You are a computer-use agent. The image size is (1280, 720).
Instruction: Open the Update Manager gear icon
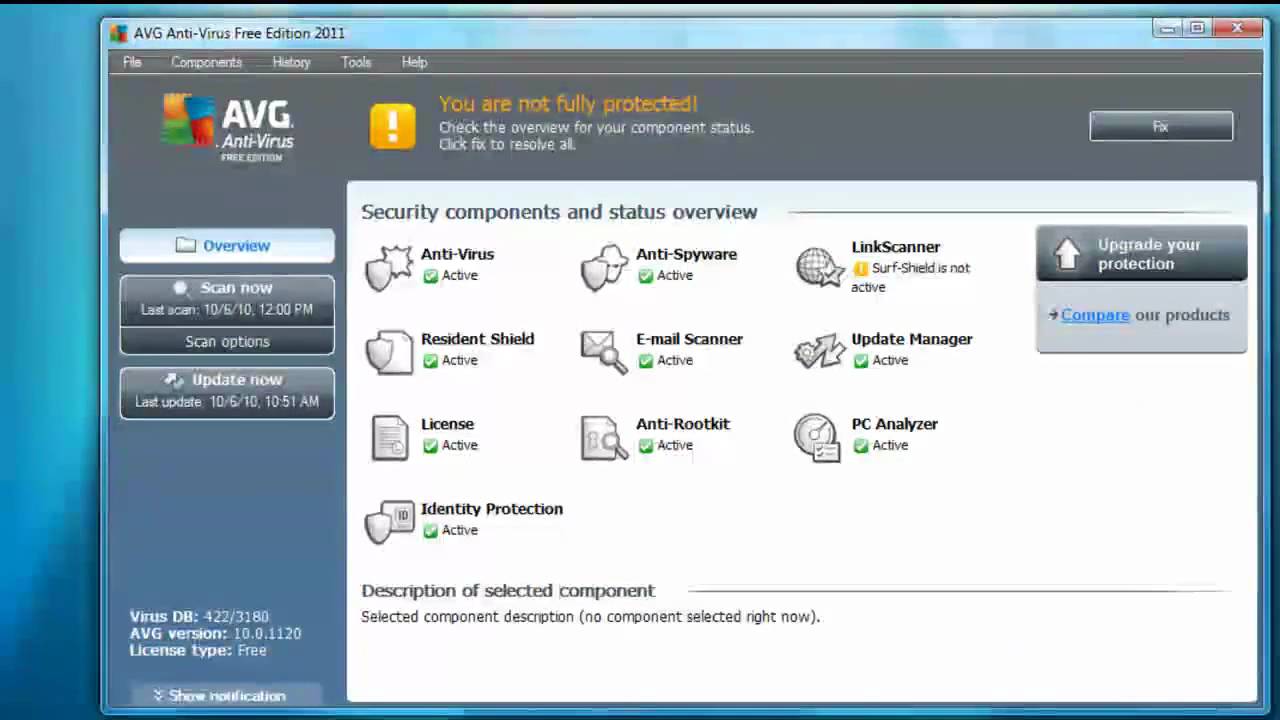(x=820, y=352)
